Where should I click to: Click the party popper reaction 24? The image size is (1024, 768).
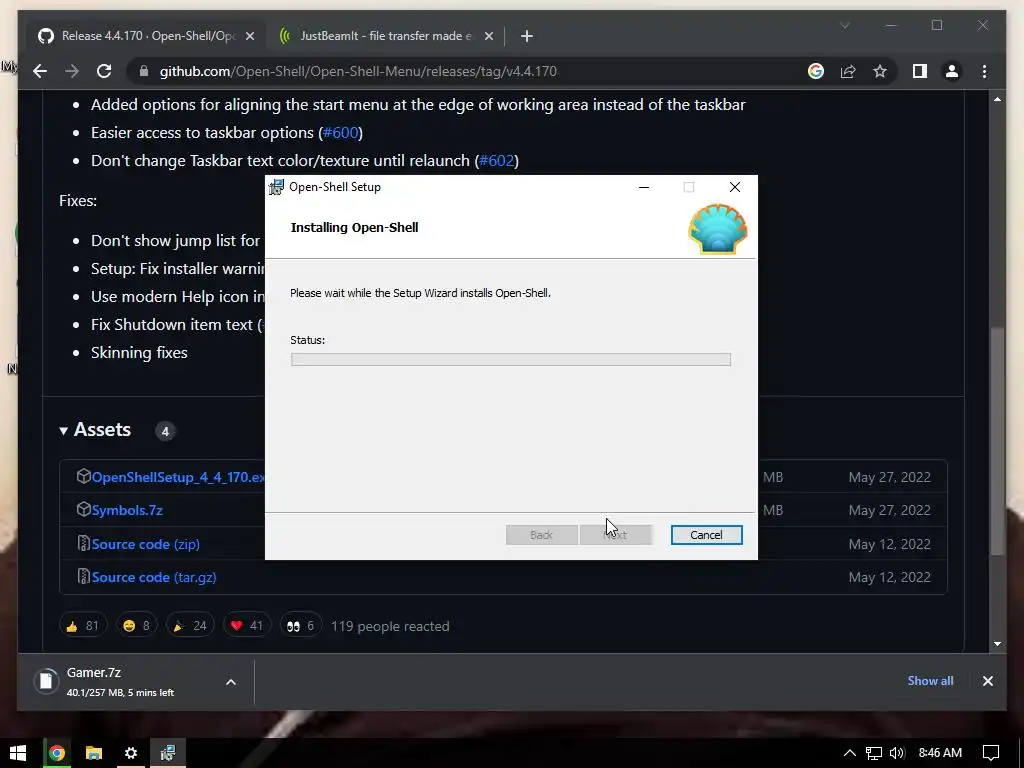(x=189, y=626)
